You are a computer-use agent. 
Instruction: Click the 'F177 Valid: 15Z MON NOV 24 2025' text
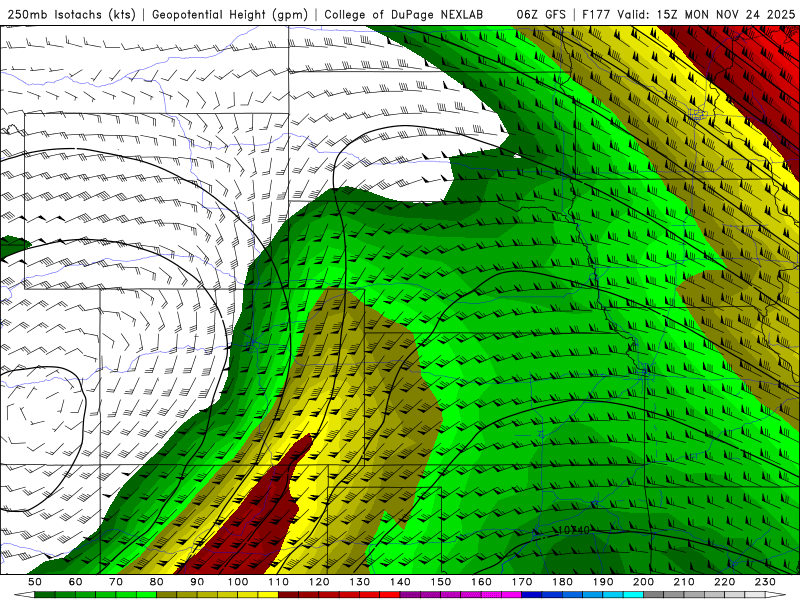point(688,14)
